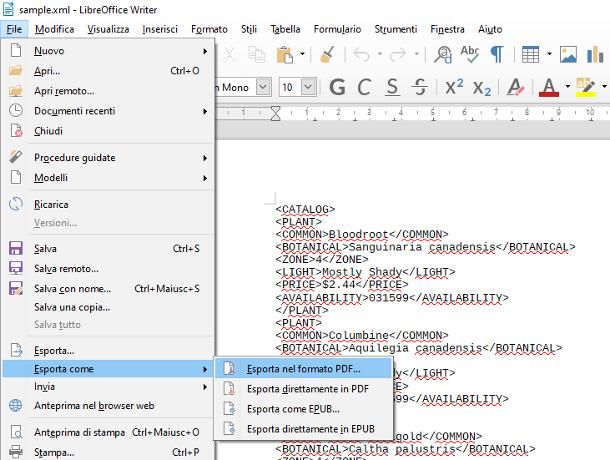Click the Bloodroot COMMON line in document
Image resolution: width=610 pixels, height=460 pixels.
coord(362,234)
